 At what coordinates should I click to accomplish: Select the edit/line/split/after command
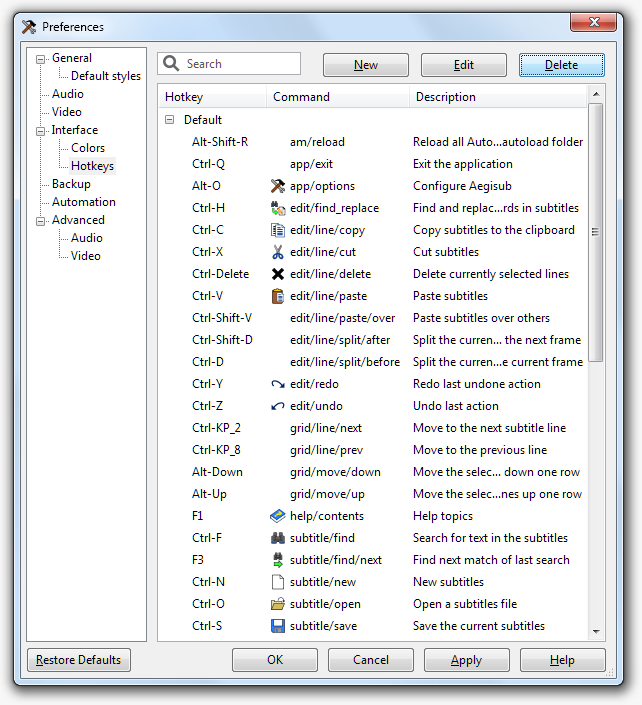click(x=340, y=340)
